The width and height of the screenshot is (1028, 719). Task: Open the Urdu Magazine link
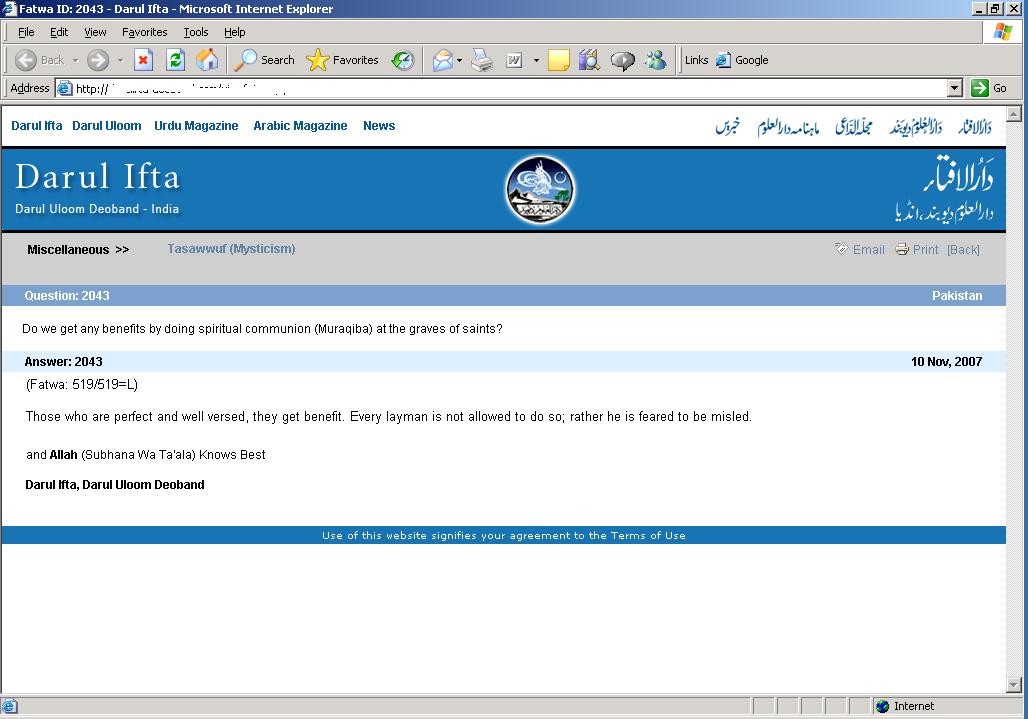click(x=196, y=126)
